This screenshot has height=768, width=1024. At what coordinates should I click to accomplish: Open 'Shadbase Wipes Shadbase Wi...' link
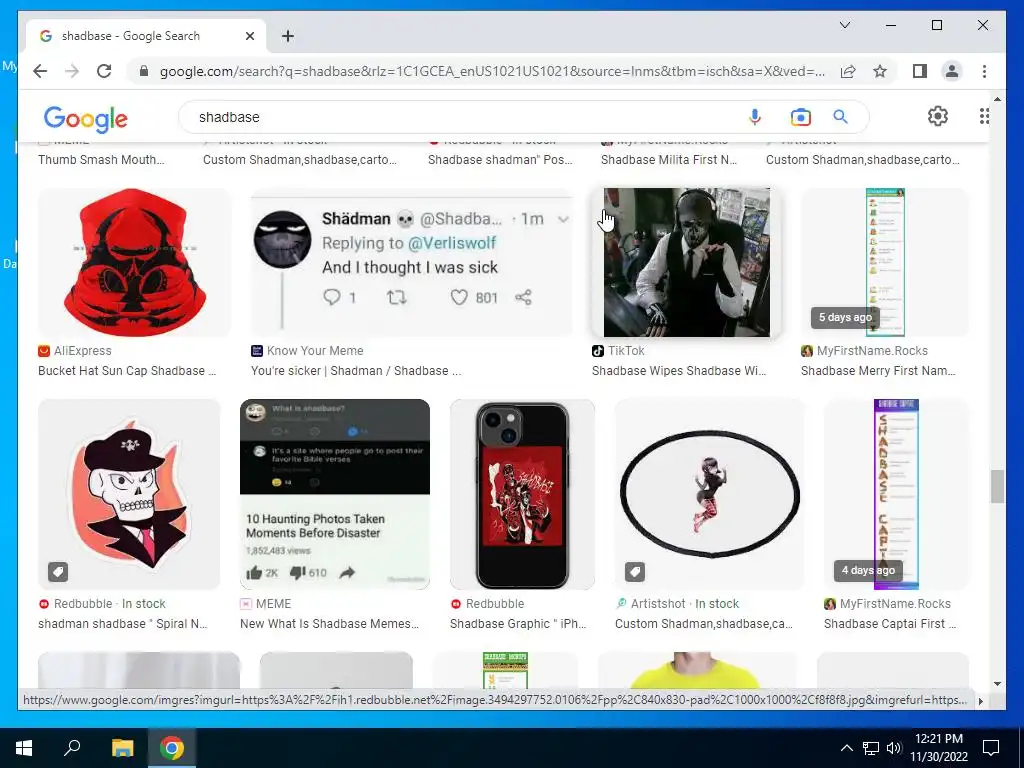(x=679, y=371)
